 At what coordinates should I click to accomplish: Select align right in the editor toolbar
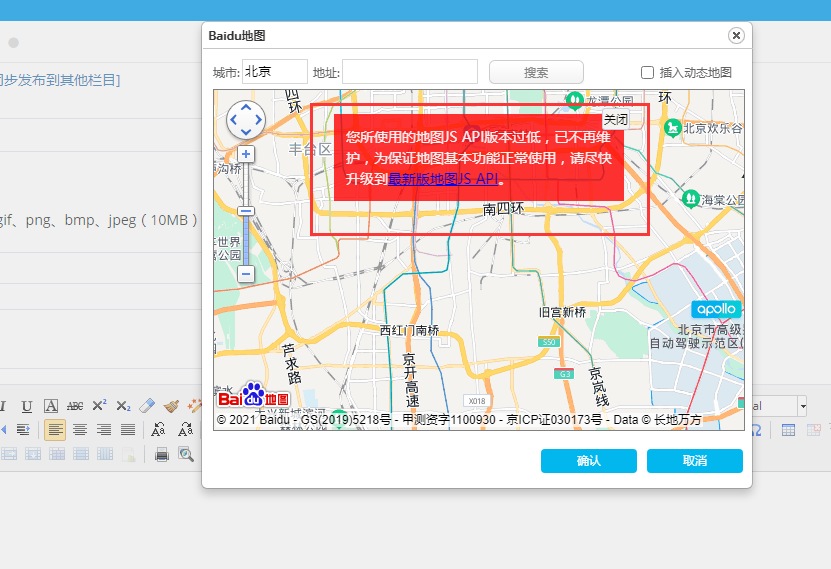coord(104,430)
